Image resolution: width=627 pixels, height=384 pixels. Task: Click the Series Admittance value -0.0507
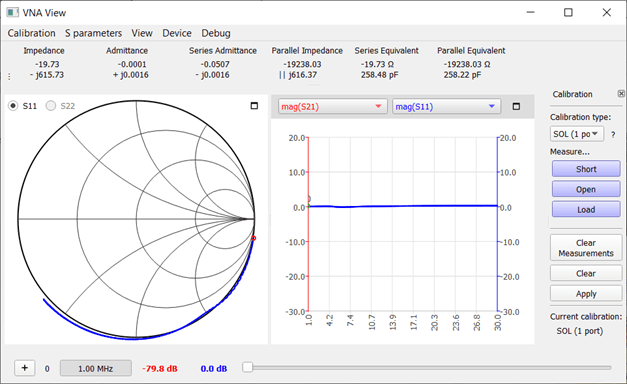coord(215,64)
